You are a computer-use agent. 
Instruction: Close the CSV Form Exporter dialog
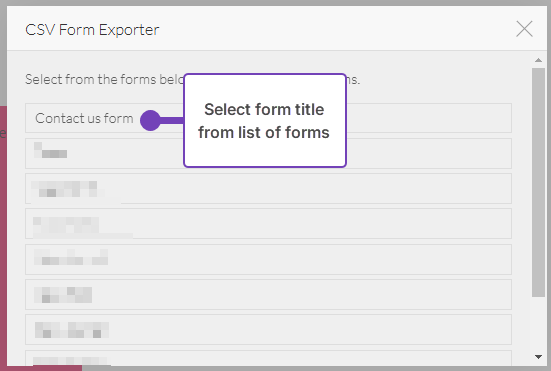click(524, 29)
